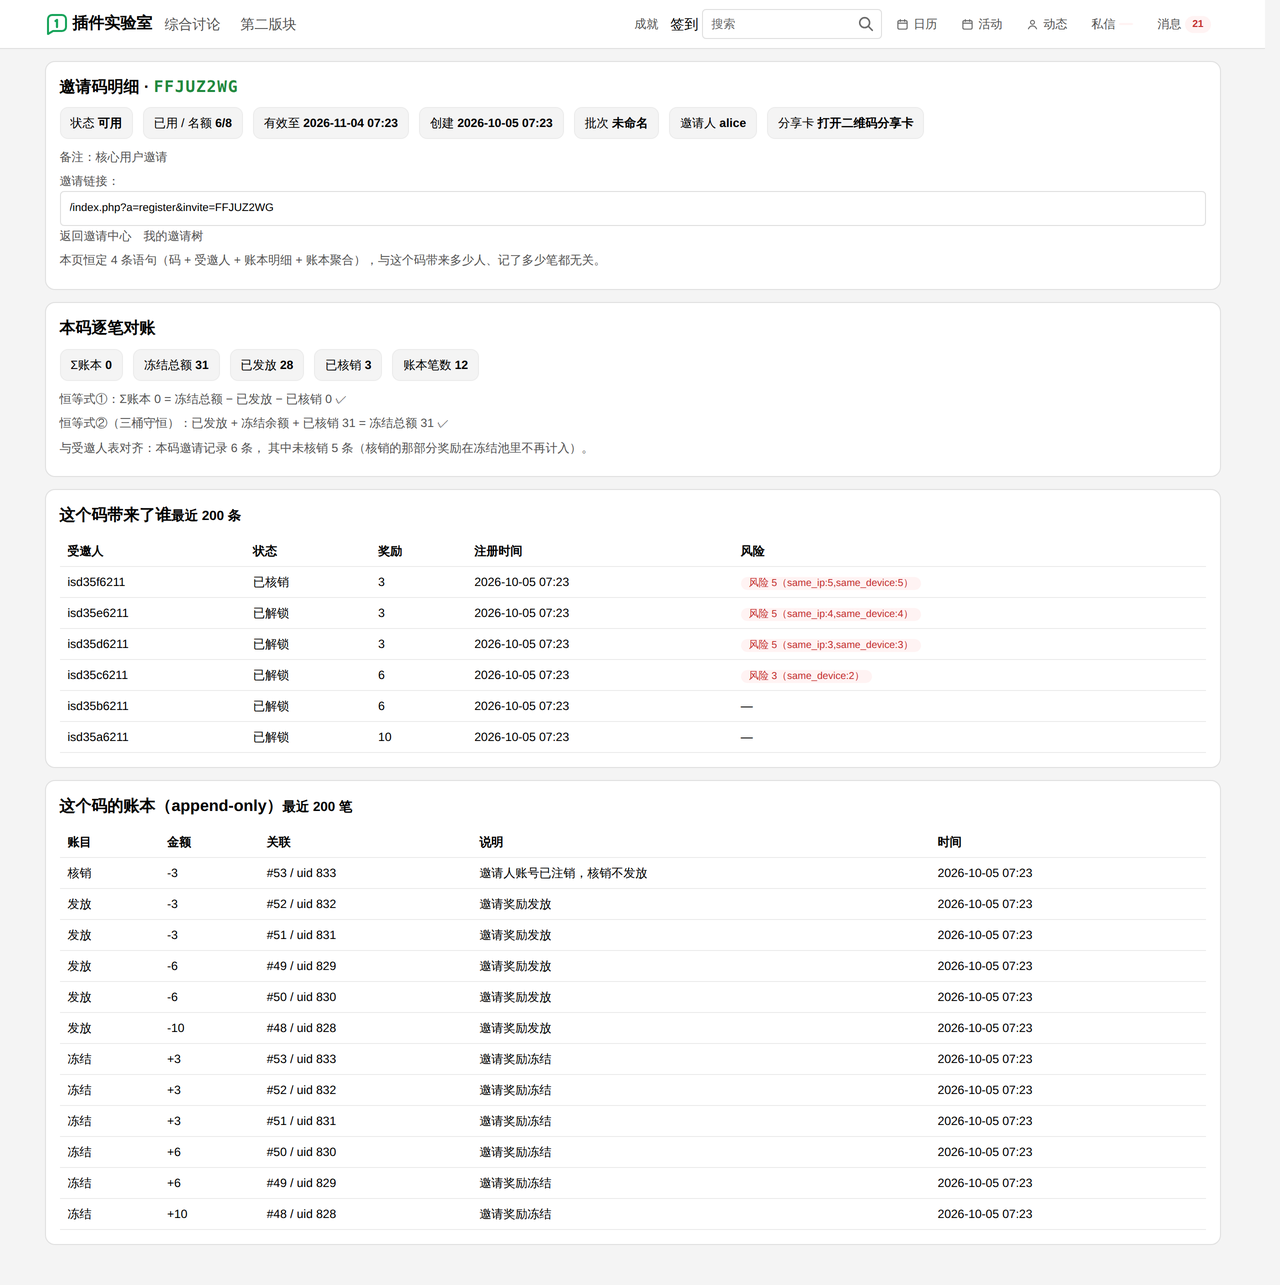Go back via 返回邀请中心
Viewport: 1280px width, 1285px height.
tap(95, 236)
